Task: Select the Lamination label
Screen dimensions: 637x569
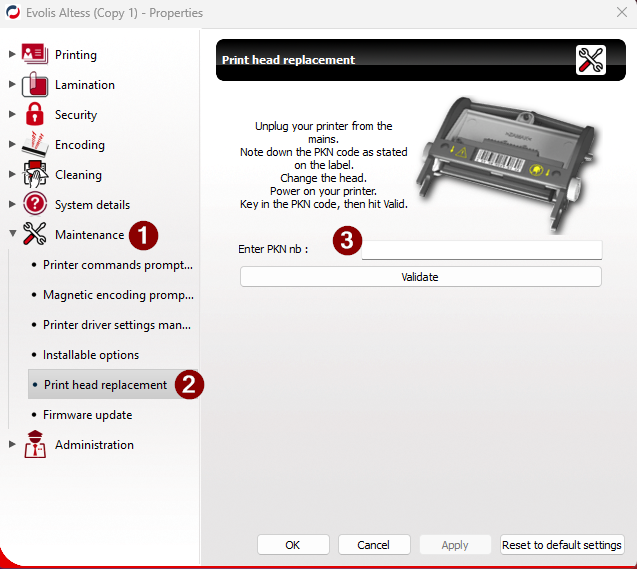Action: pyautogui.click(x=85, y=85)
